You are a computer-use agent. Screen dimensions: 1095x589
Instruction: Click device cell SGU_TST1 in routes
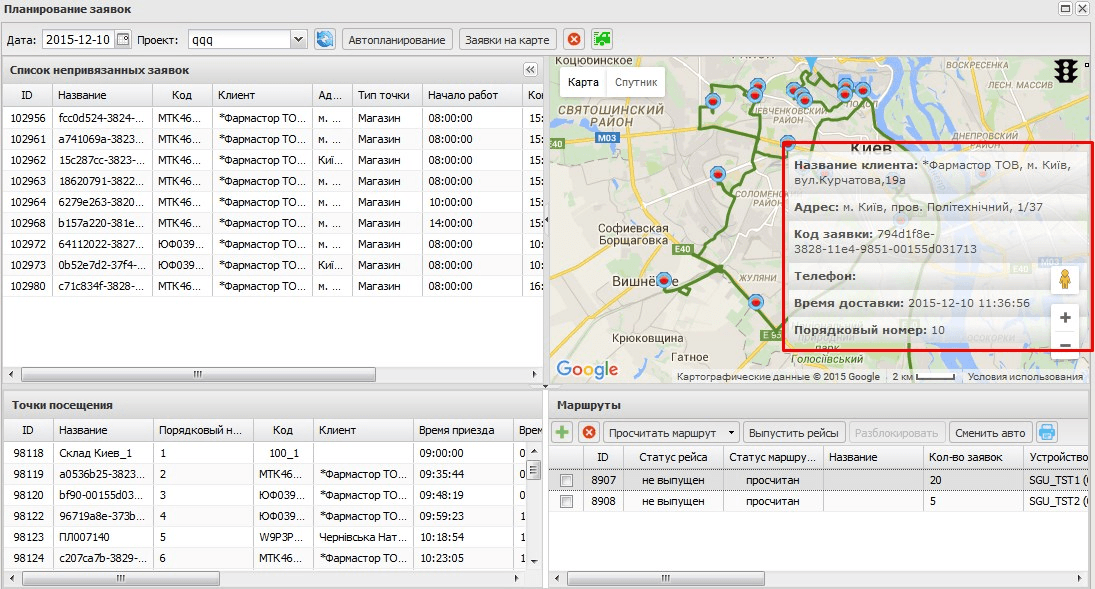(x=1057, y=481)
